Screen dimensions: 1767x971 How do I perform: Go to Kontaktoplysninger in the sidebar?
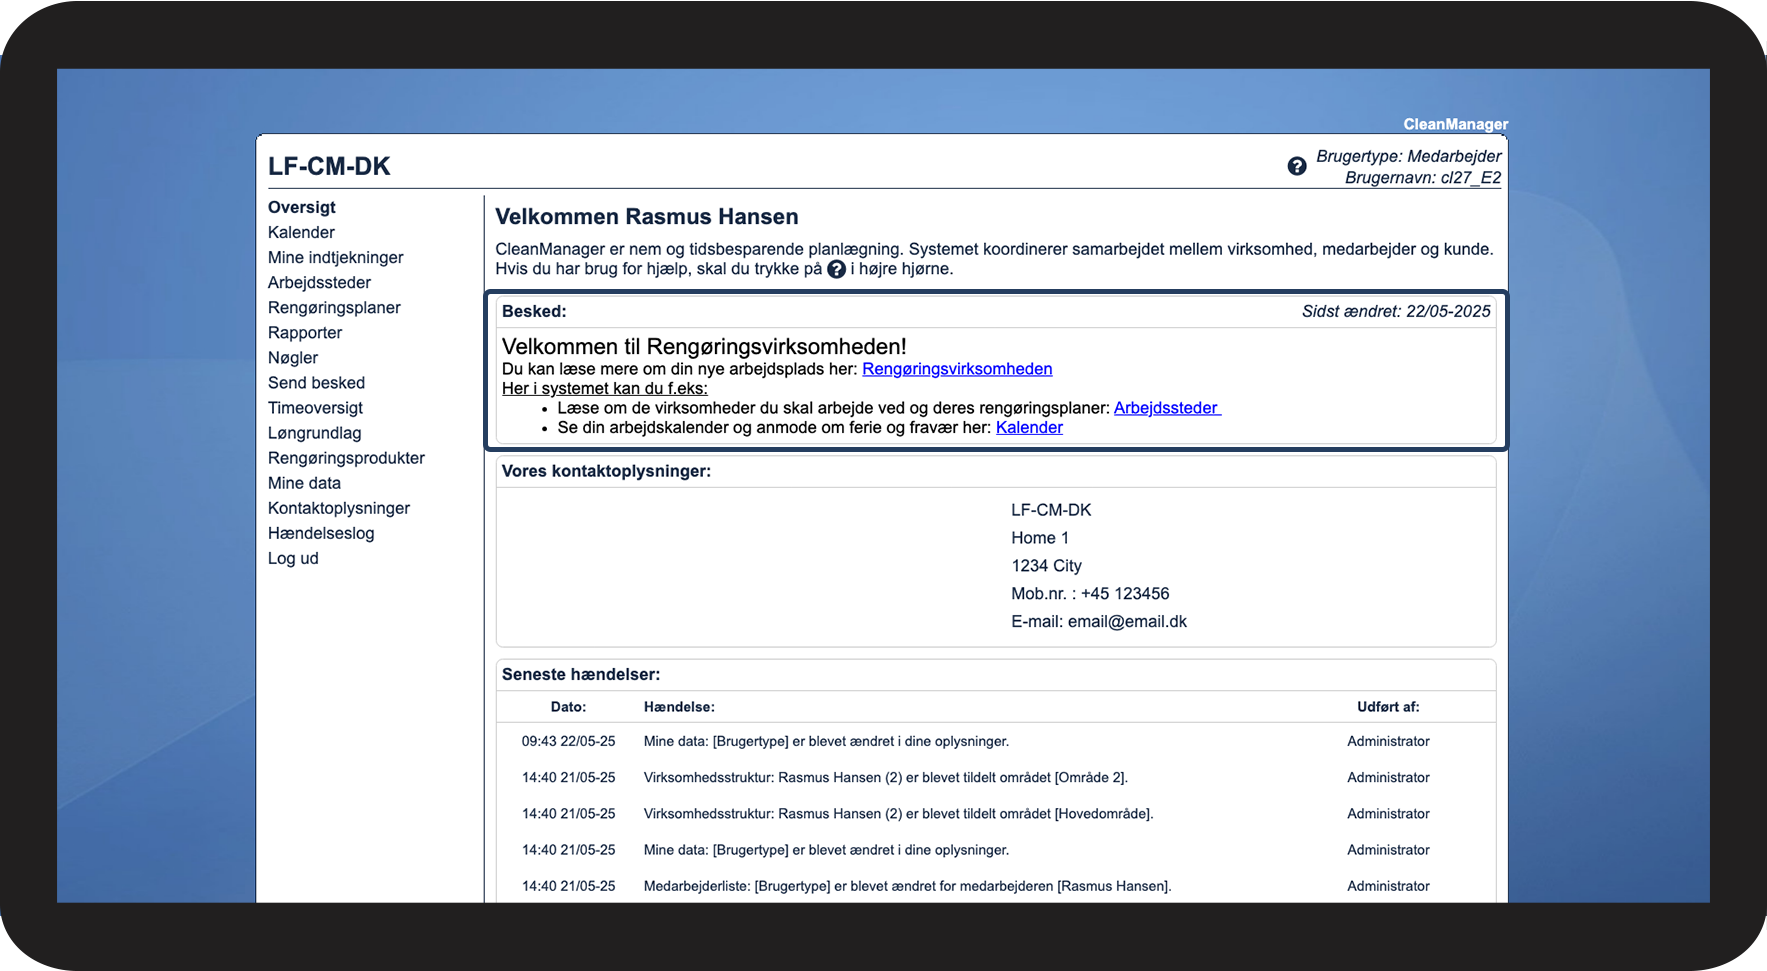tap(339, 507)
